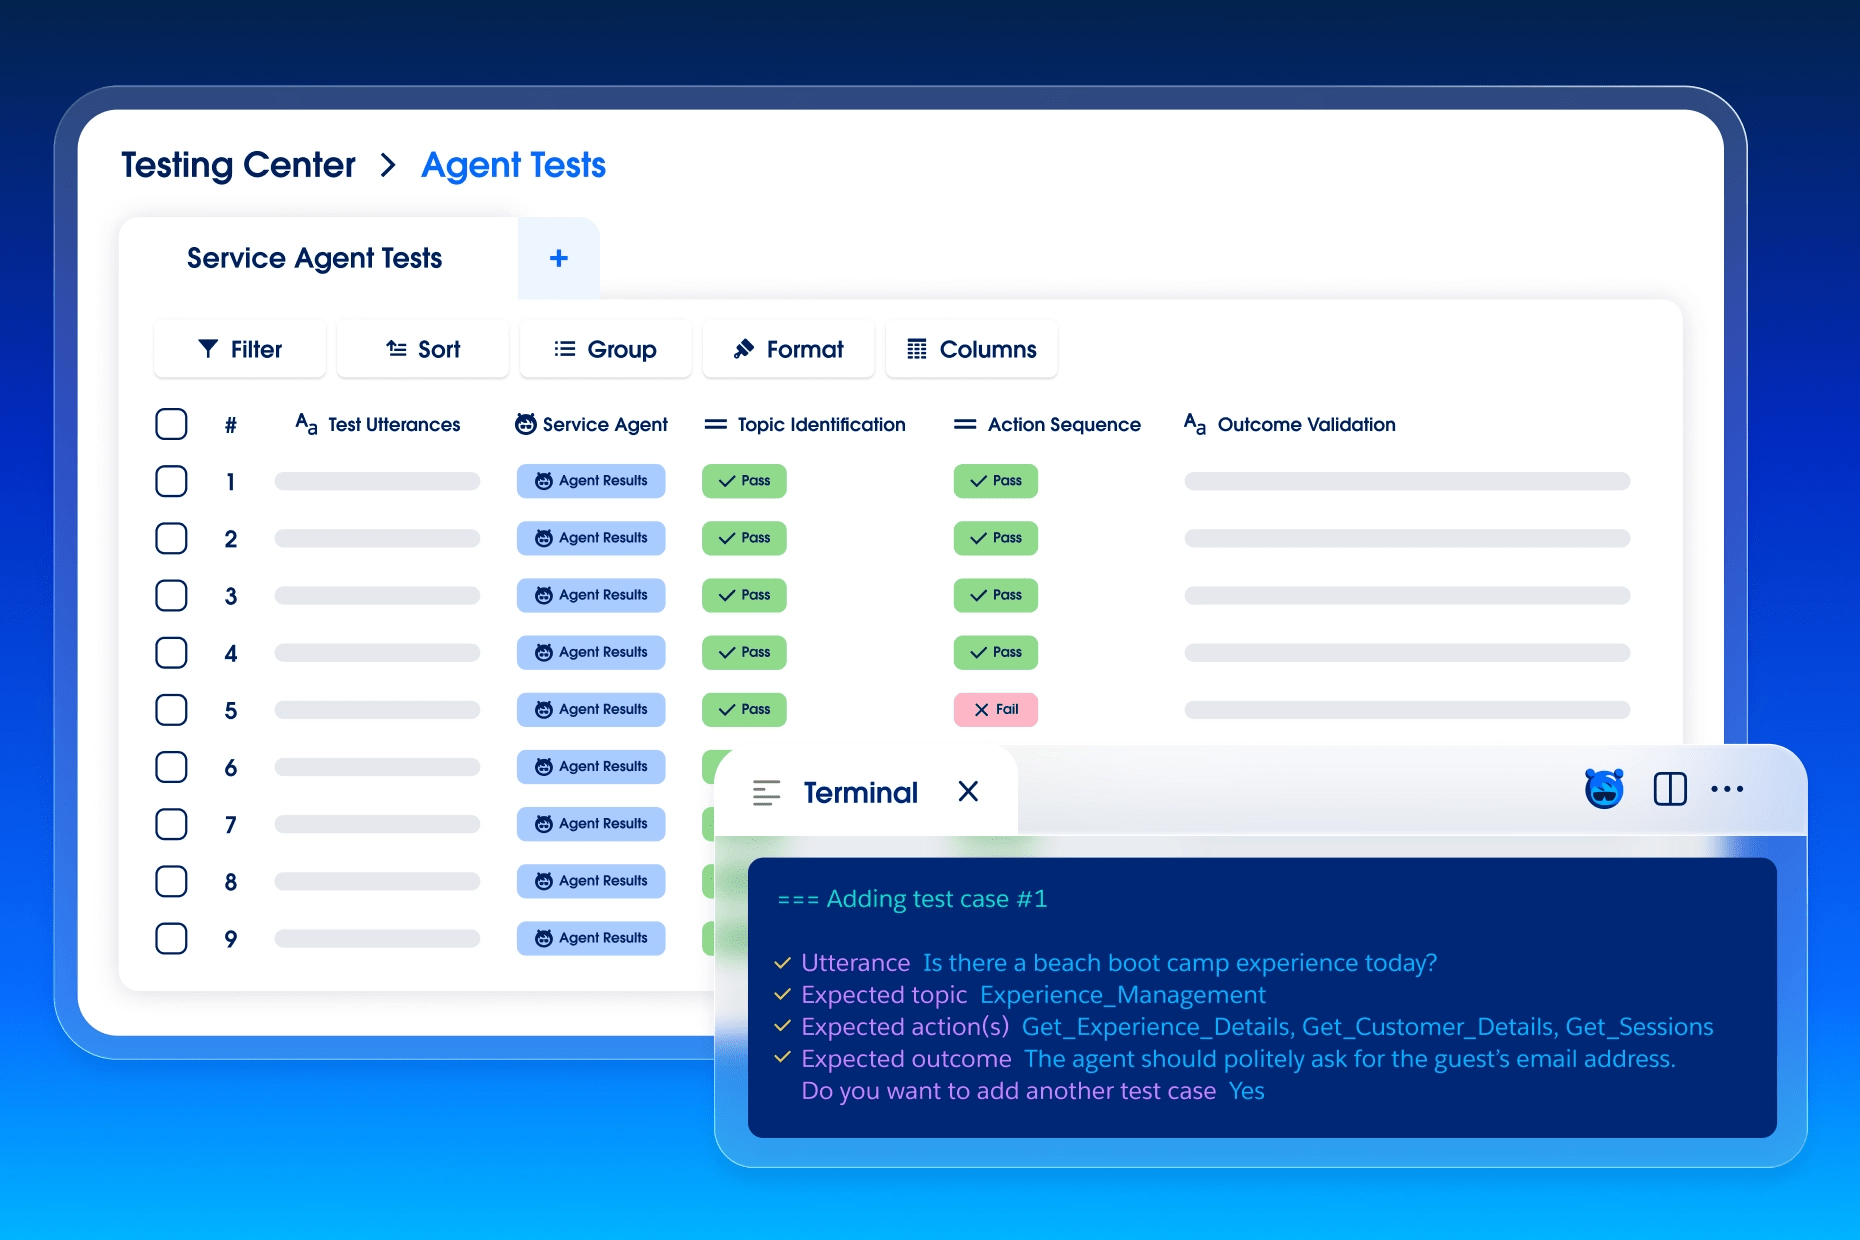Click row 4 outcome validation placeholder bar
This screenshot has height=1240, width=1860.
(x=1407, y=652)
